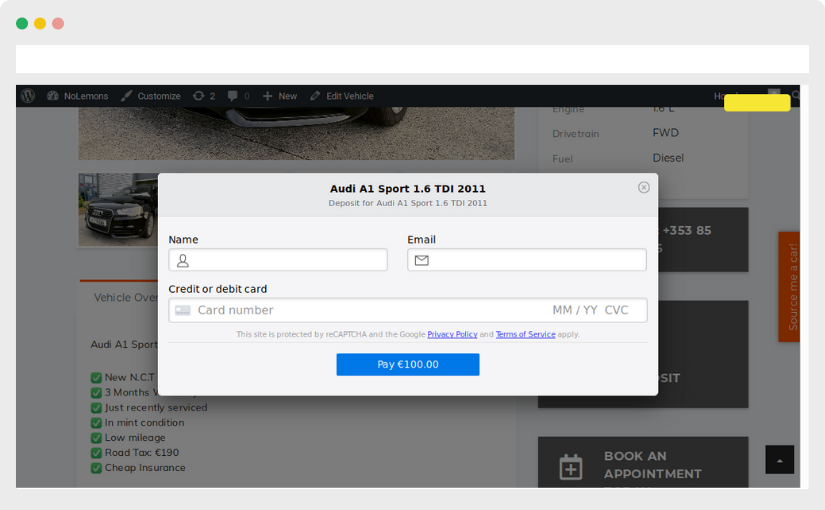Click the back-to-top arrow button
Image resolution: width=825 pixels, height=510 pixels.
[779, 459]
